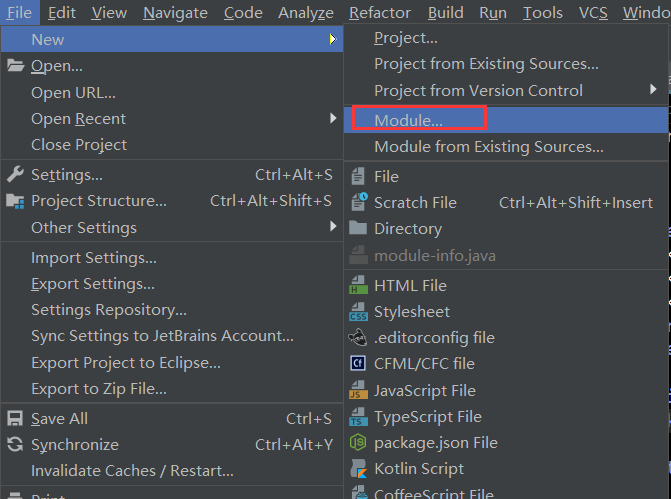
Task: Open the Refactor menu
Action: [x=380, y=13]
